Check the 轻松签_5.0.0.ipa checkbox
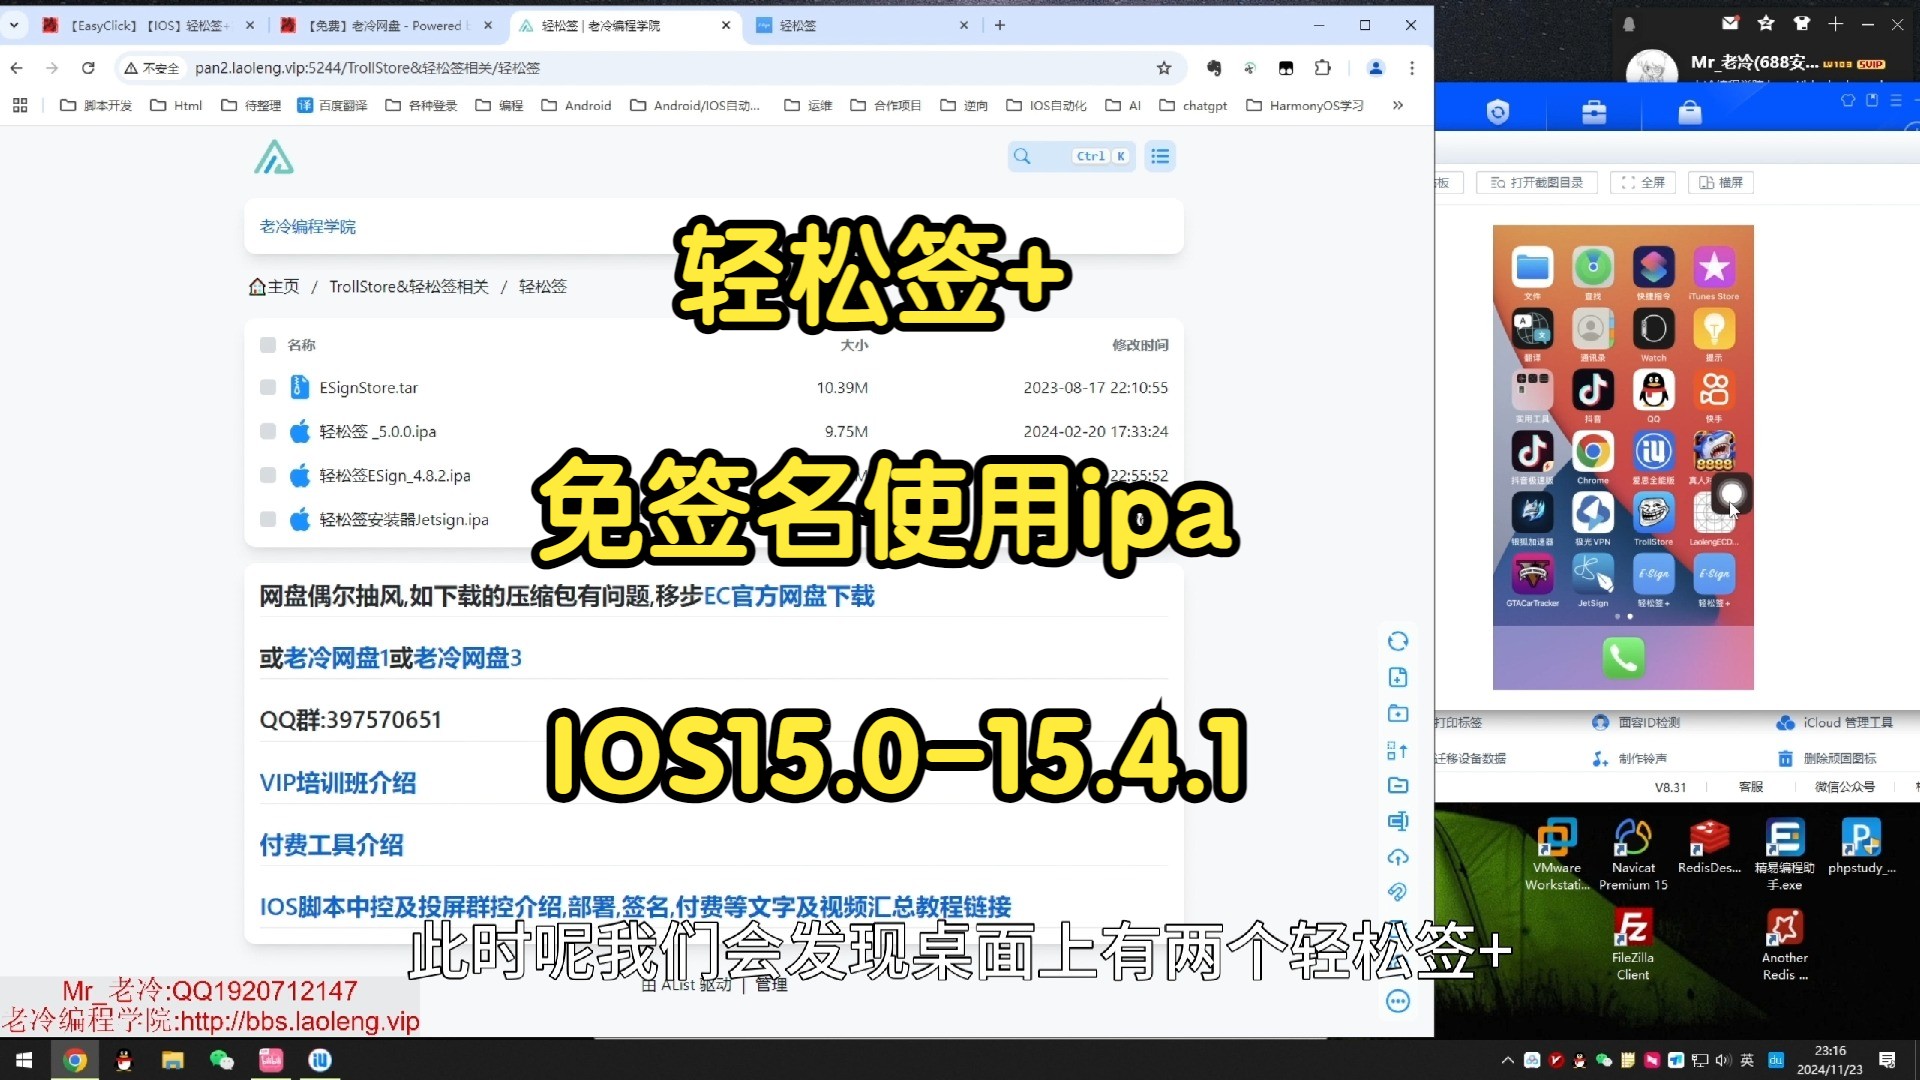1920x1080 pixels. (268, 431)
